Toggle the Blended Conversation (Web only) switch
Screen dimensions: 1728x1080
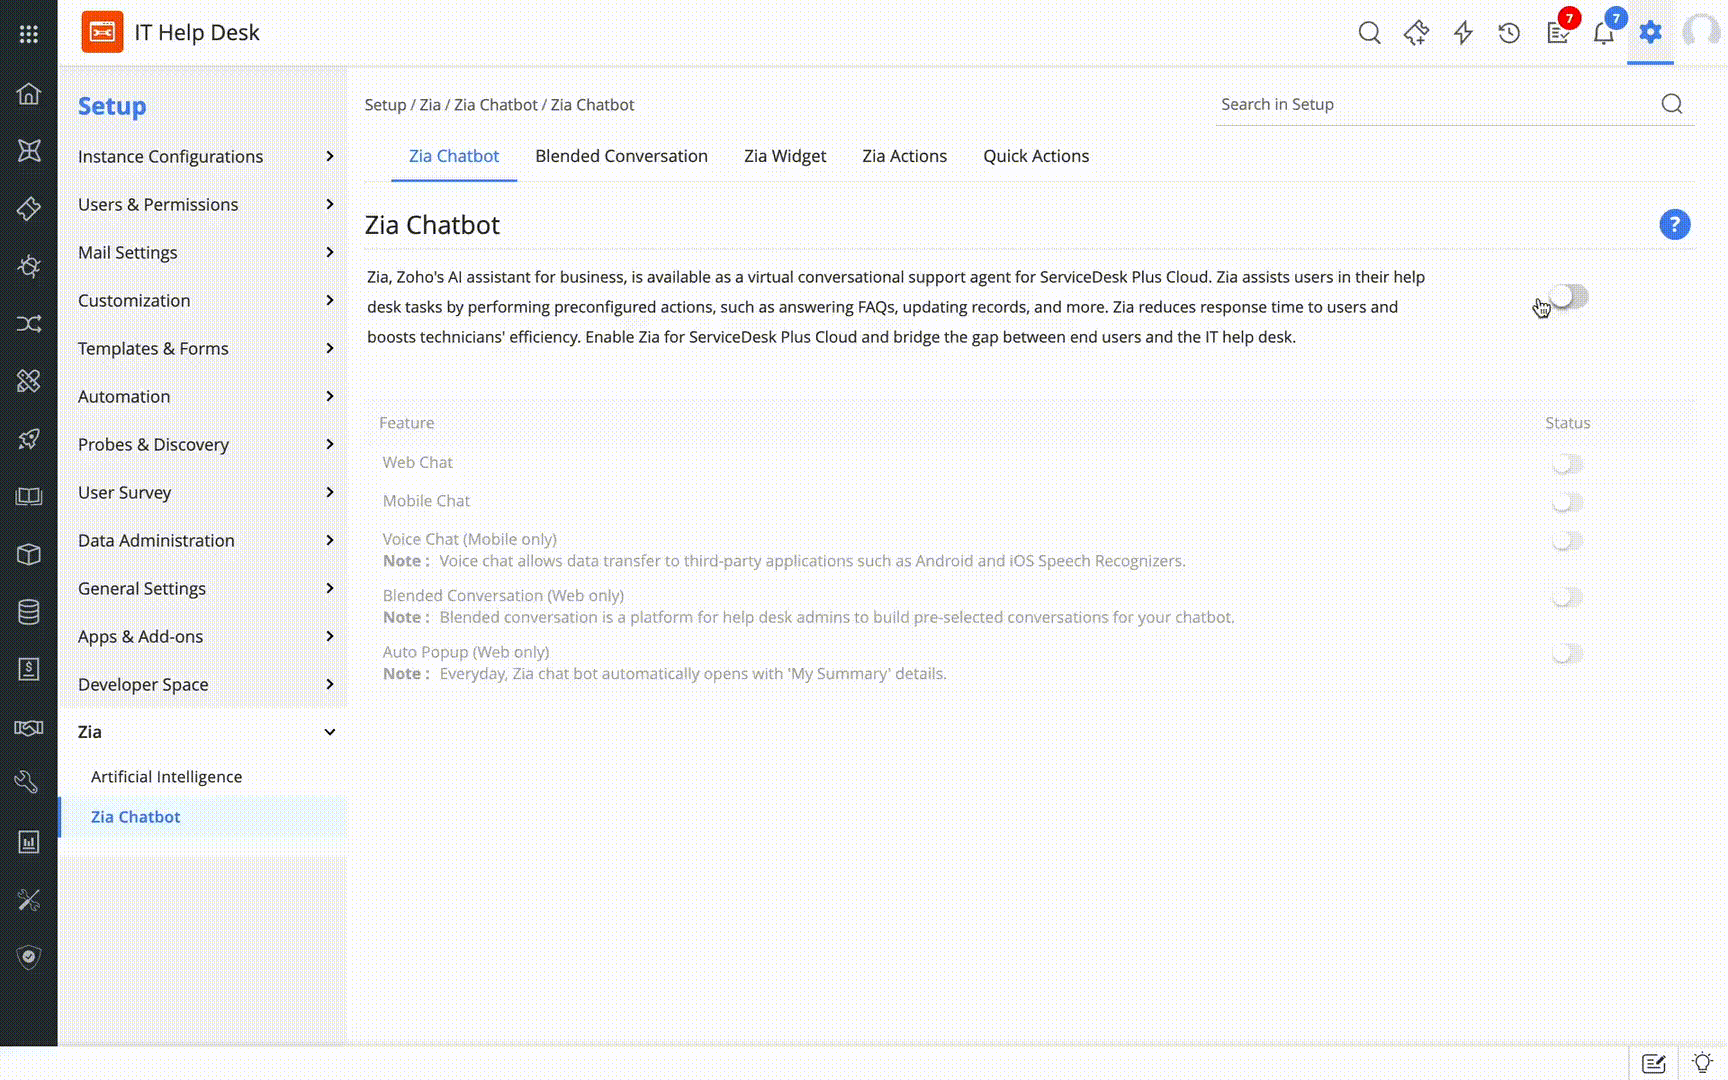[x=1567, y=597]
